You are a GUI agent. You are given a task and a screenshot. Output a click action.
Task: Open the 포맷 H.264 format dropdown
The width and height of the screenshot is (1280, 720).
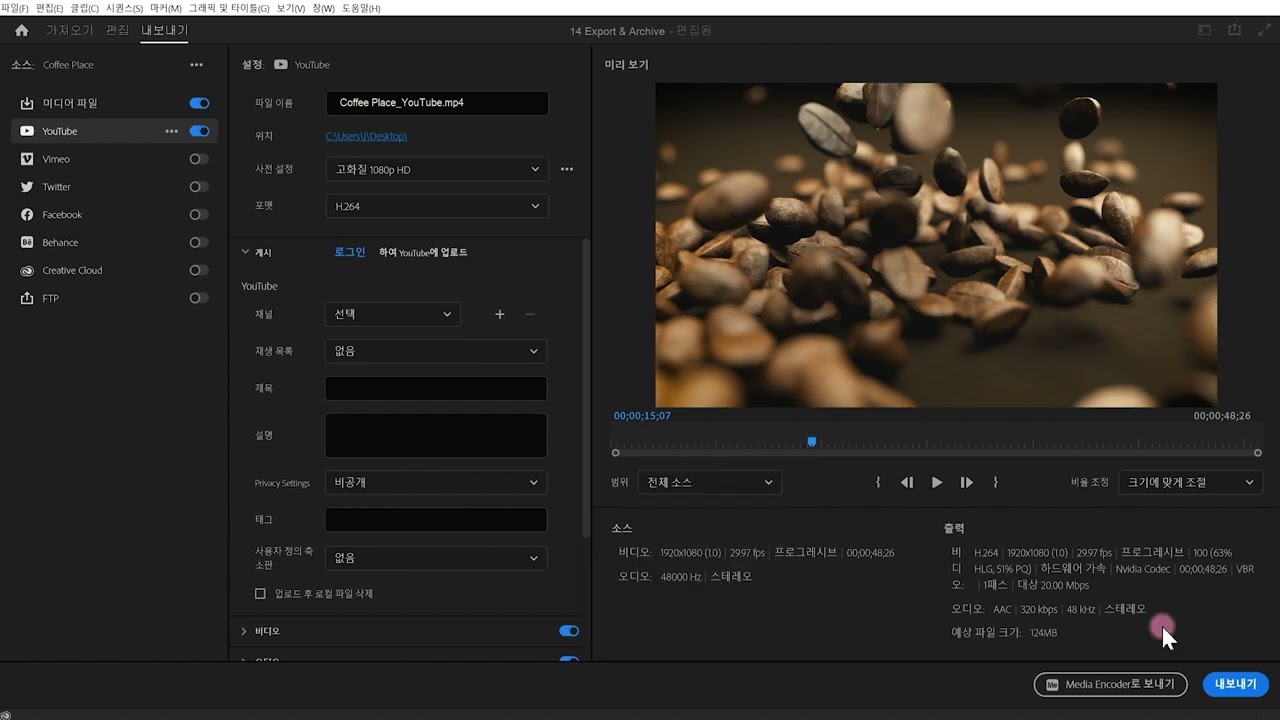point(436,206)
